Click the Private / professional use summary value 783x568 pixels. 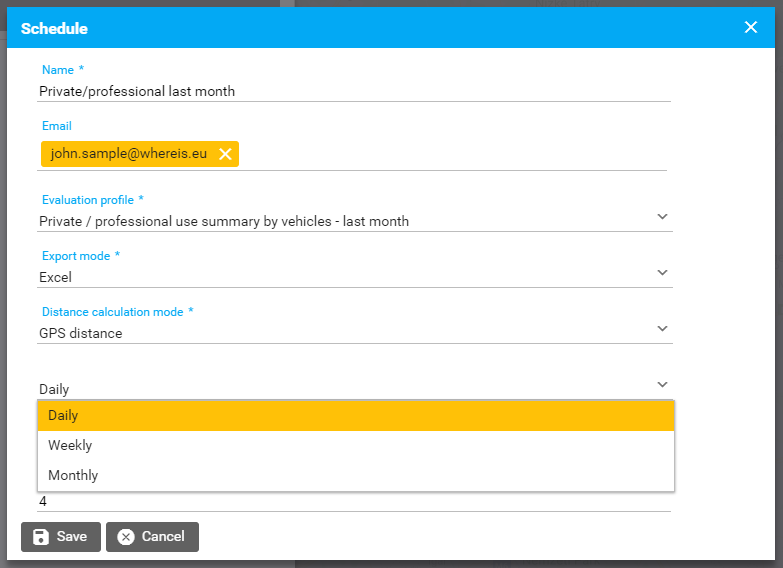pos(224,221)
